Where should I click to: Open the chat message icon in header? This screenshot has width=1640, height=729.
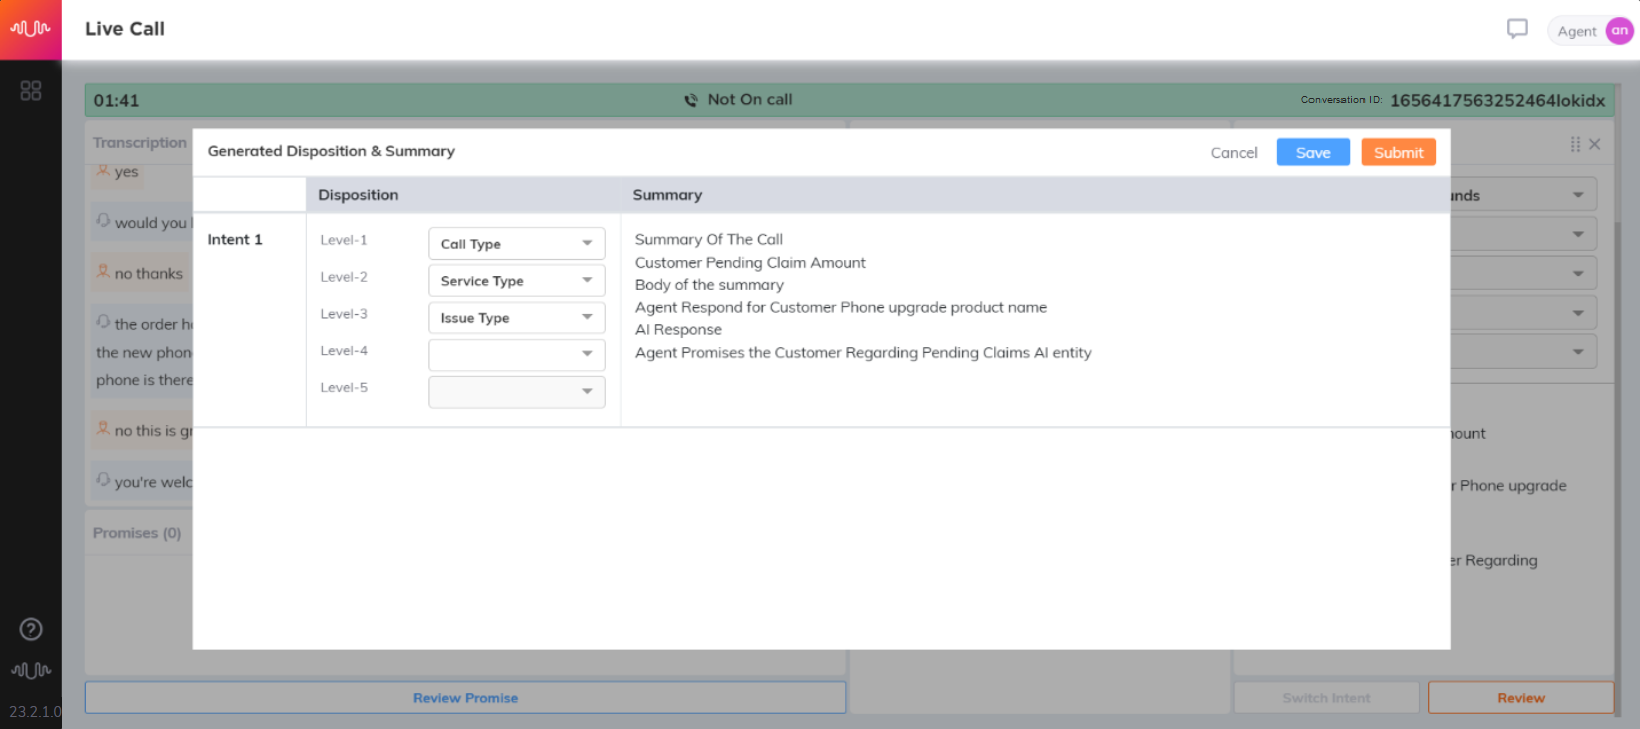(1517, 29)
